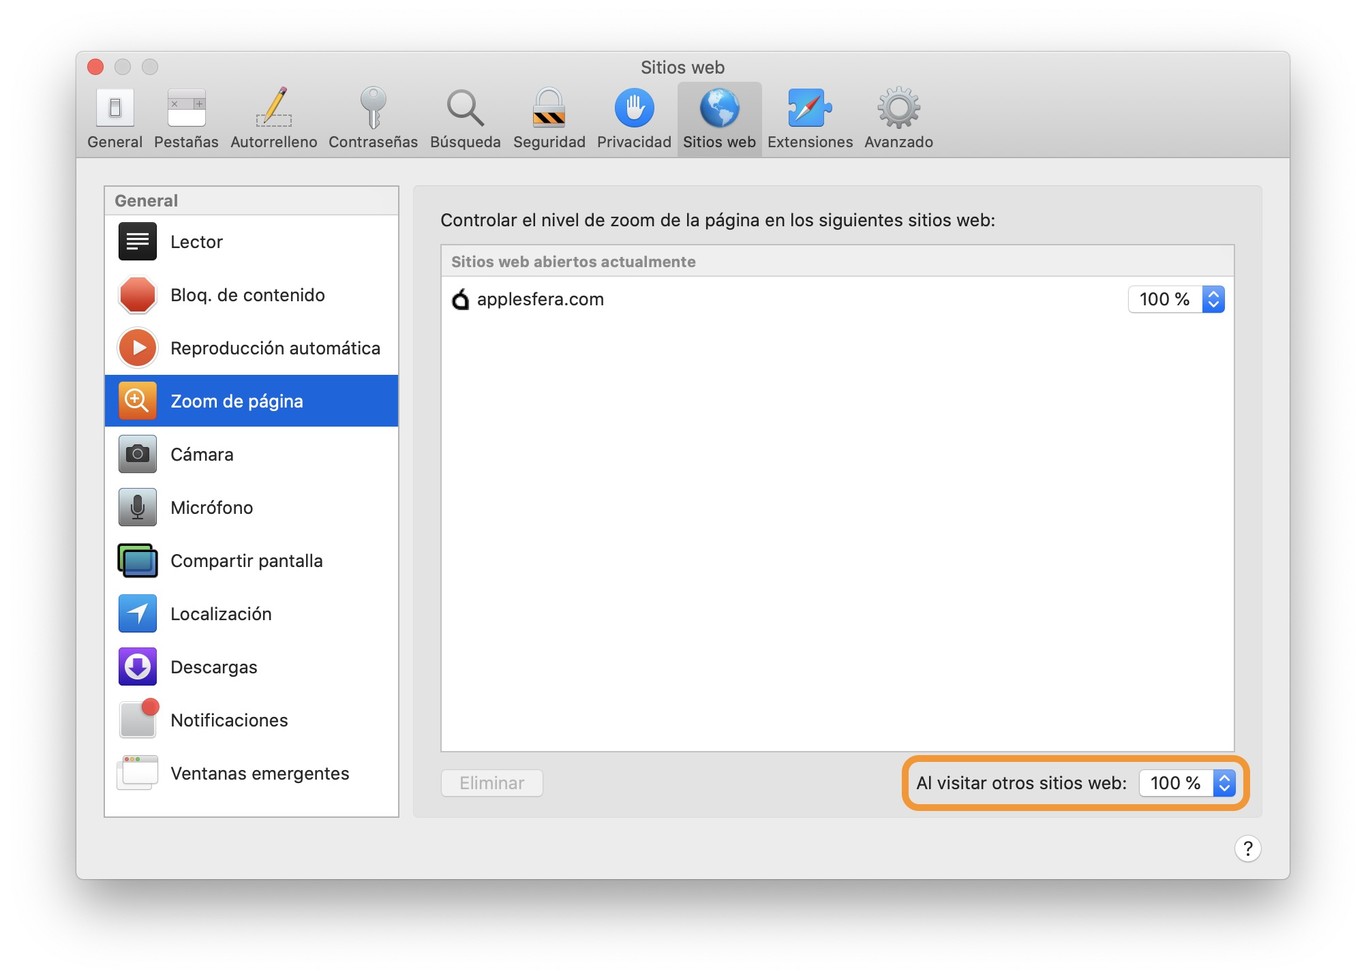This screenshot has height=980, width=1366.
Task: Switch to Pestañas settings
Action: [185, 117]
